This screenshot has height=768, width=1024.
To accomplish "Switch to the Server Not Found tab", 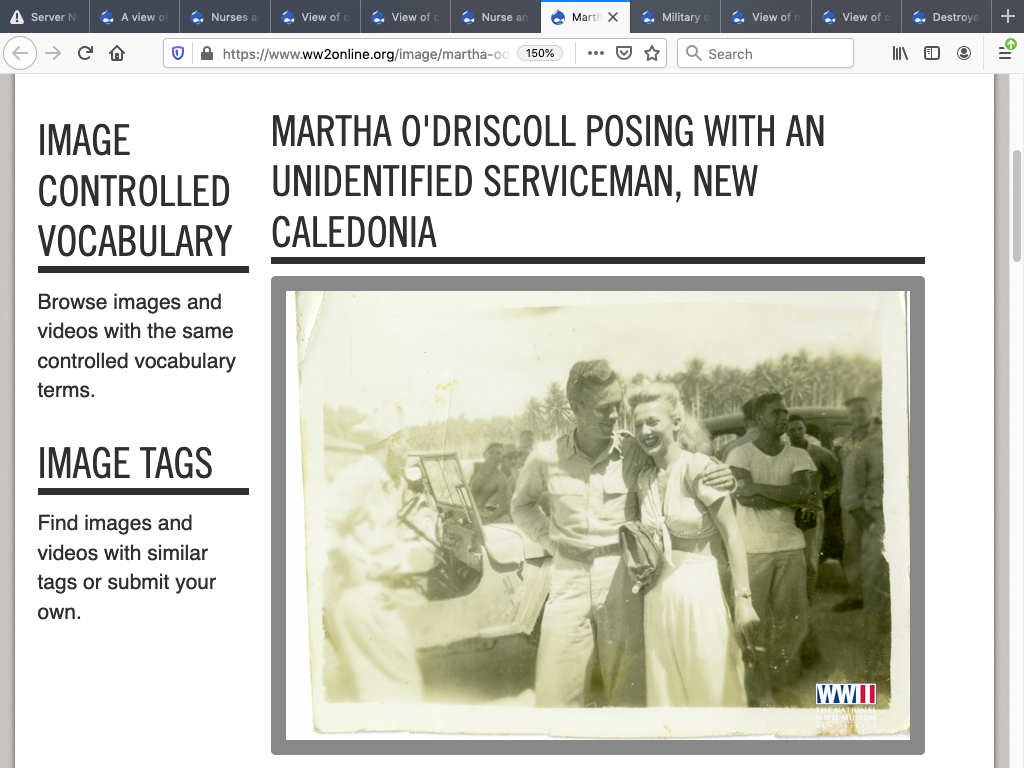I will point(45,17).
